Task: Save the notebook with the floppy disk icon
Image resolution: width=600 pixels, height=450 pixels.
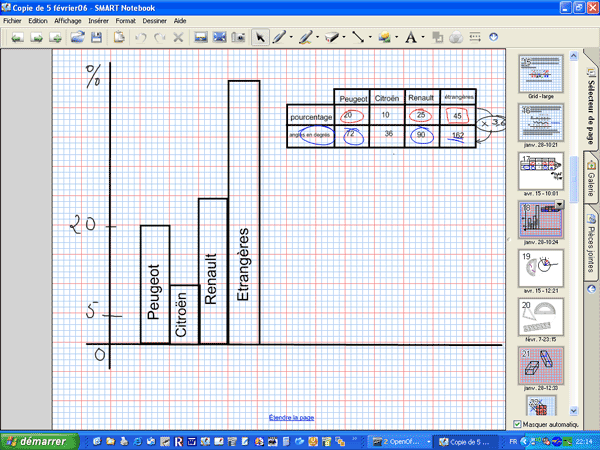Action: (96, 37)
